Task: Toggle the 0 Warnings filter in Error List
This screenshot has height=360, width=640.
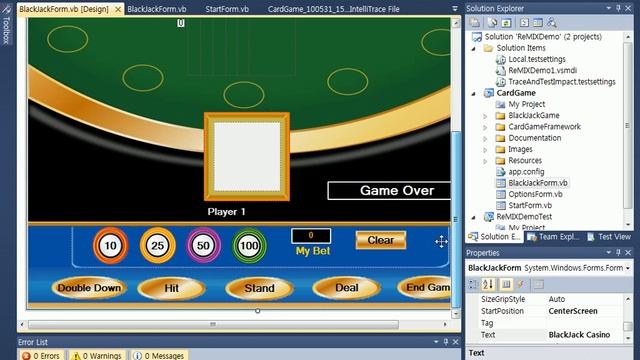Action: click(x=97, y=356)
